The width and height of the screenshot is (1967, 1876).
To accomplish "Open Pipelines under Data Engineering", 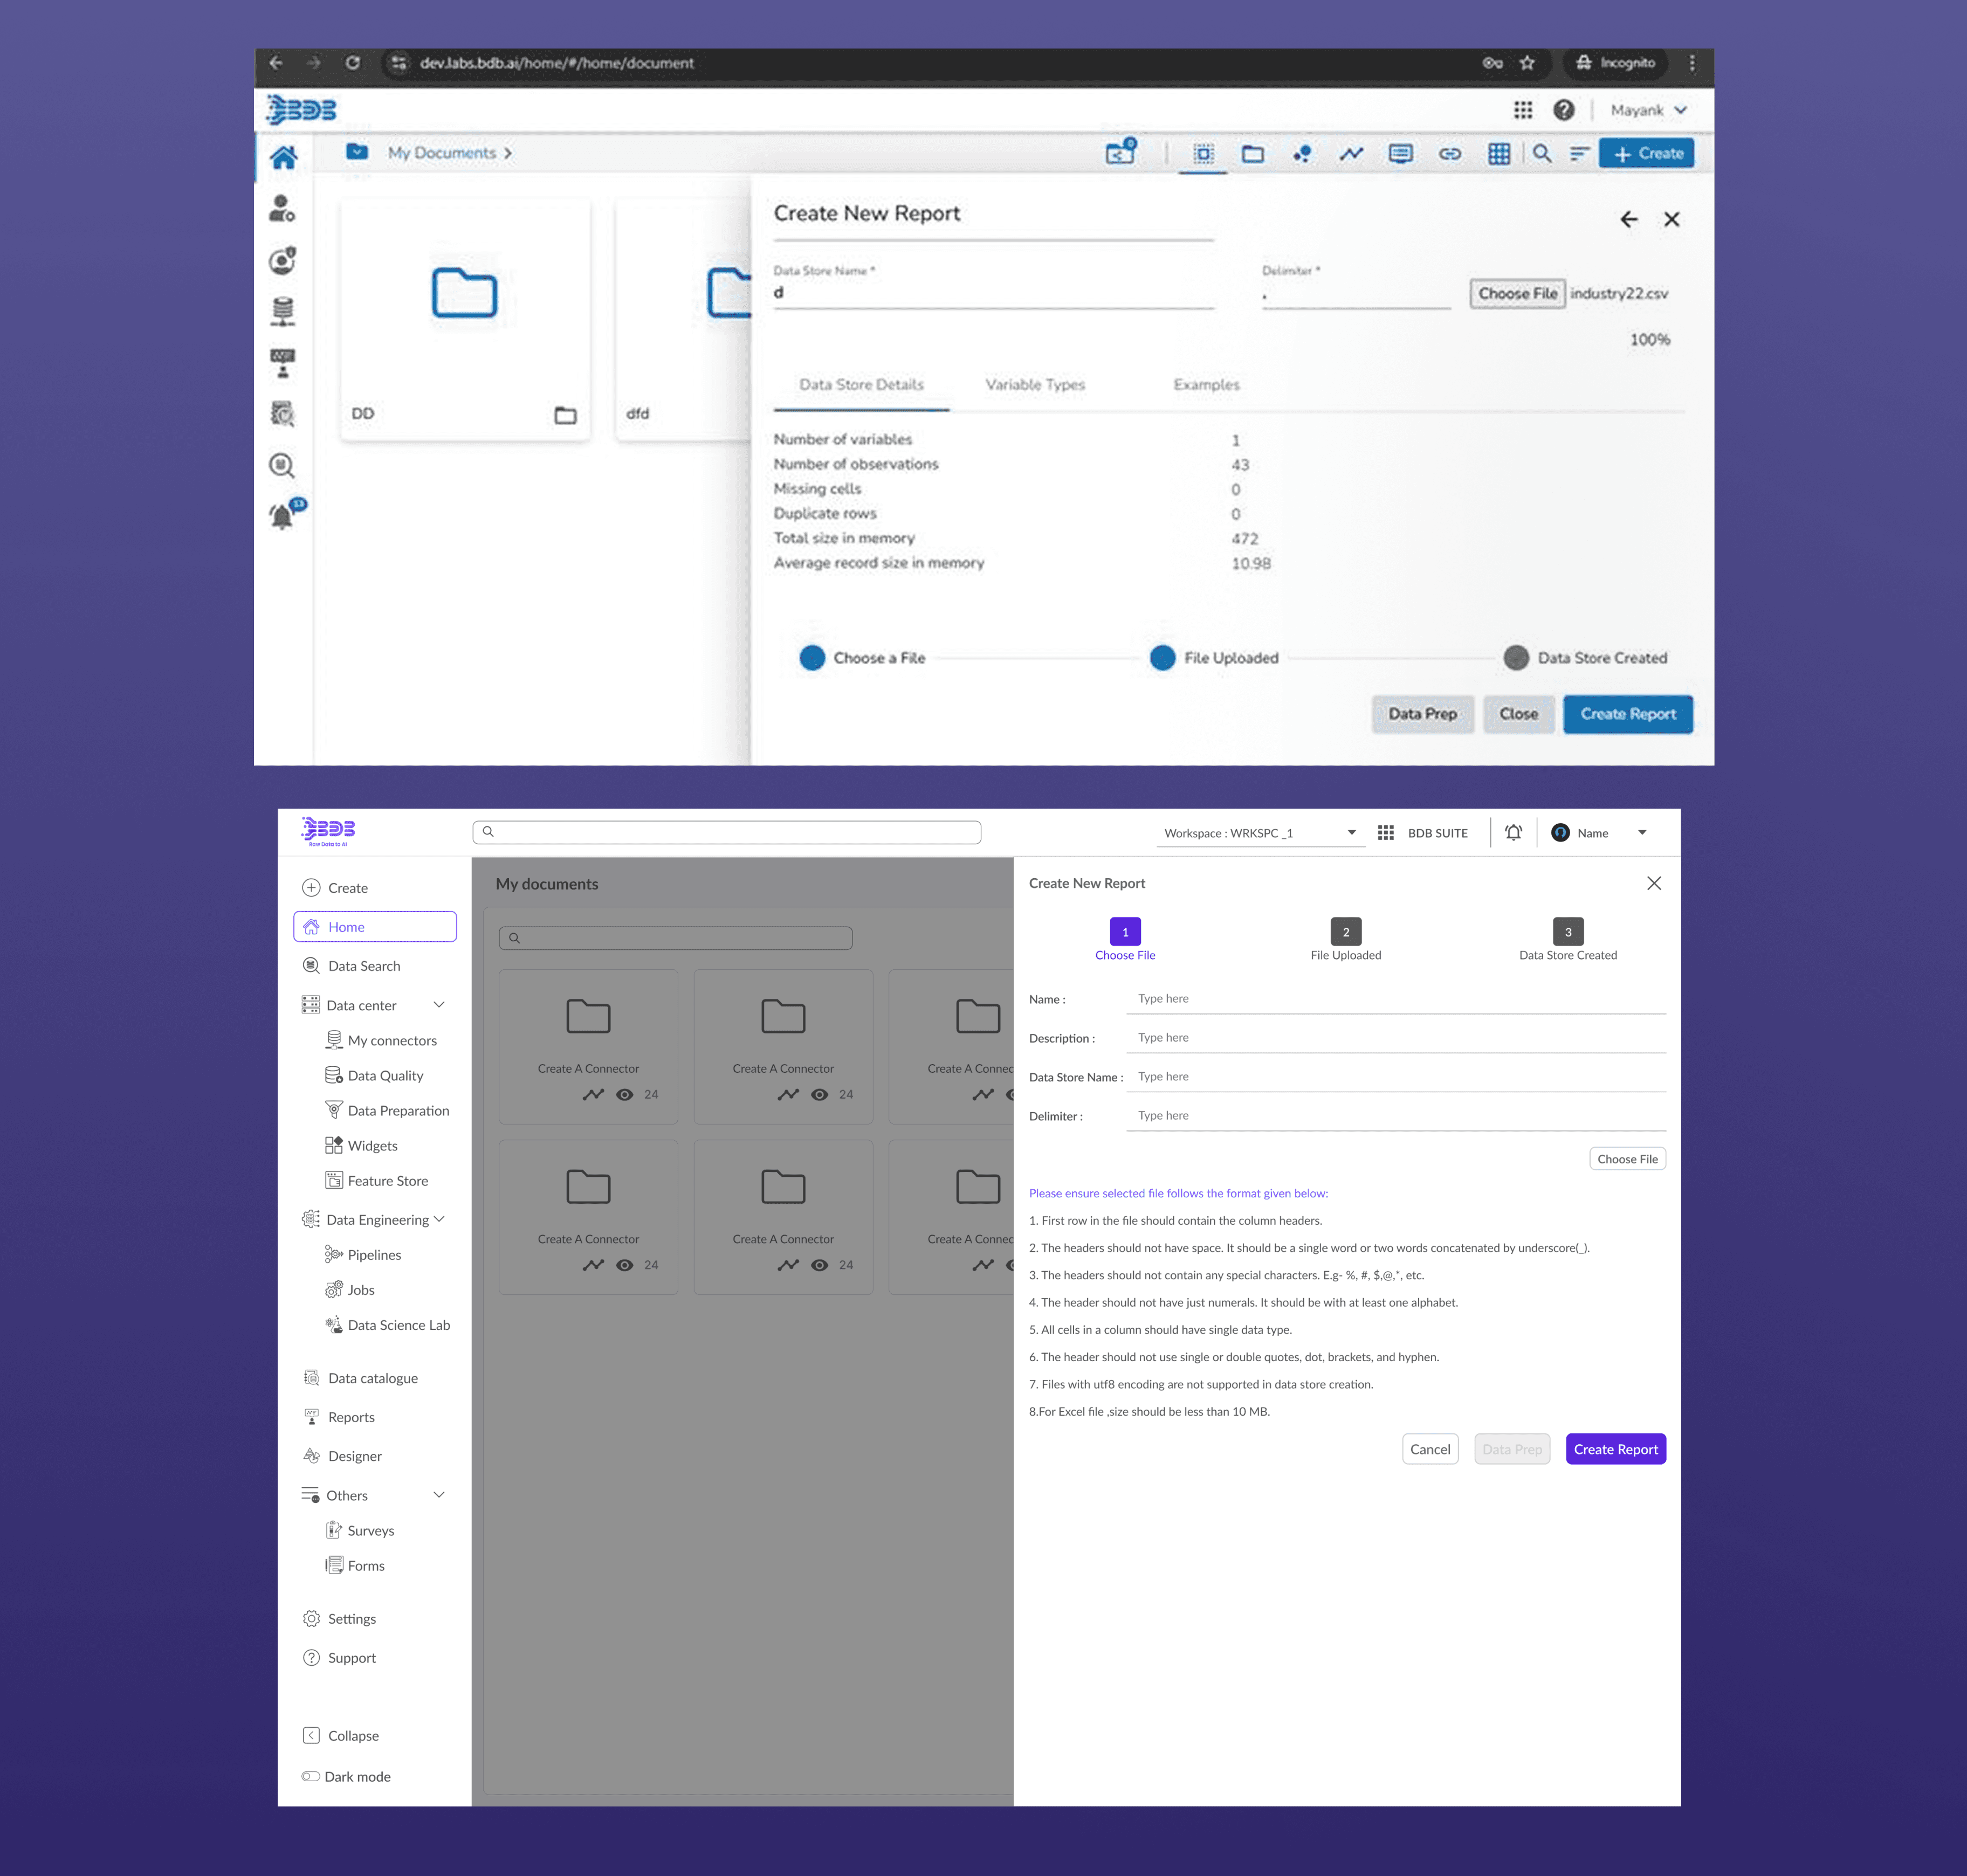I will tap(374, 1254).
